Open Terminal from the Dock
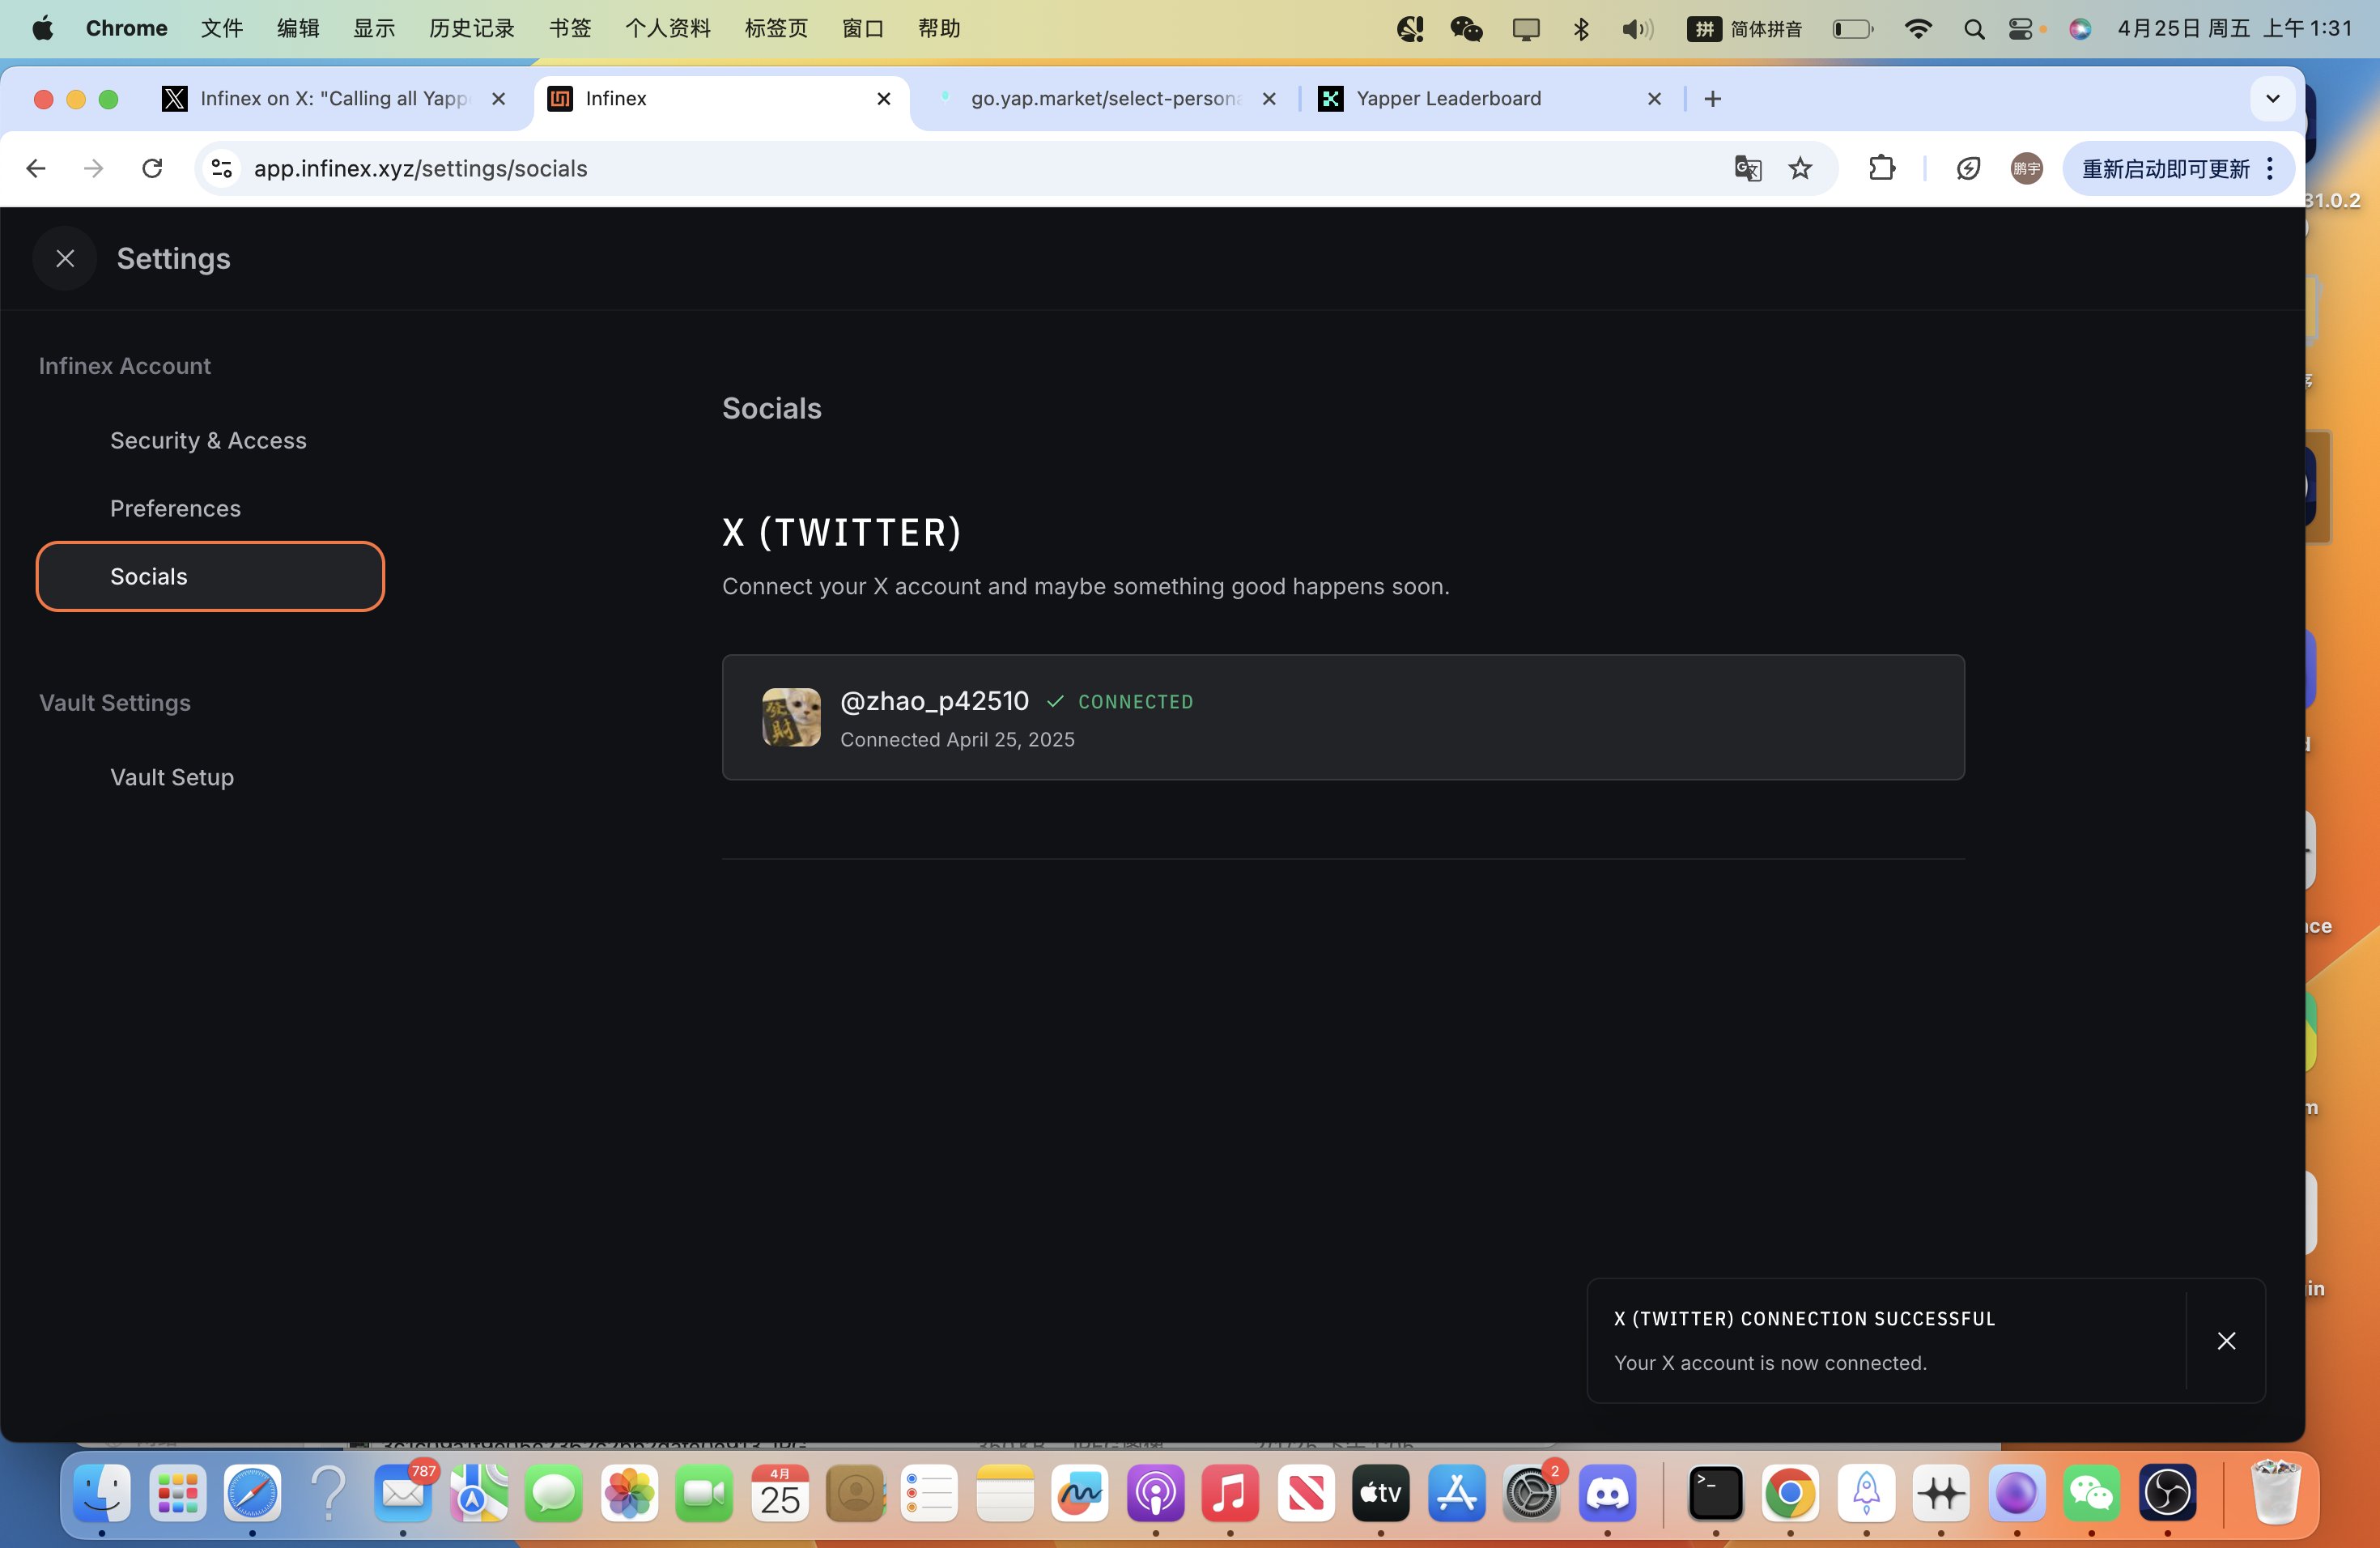This screenshot has height=1548, width=2380. click(1716, 1493)
